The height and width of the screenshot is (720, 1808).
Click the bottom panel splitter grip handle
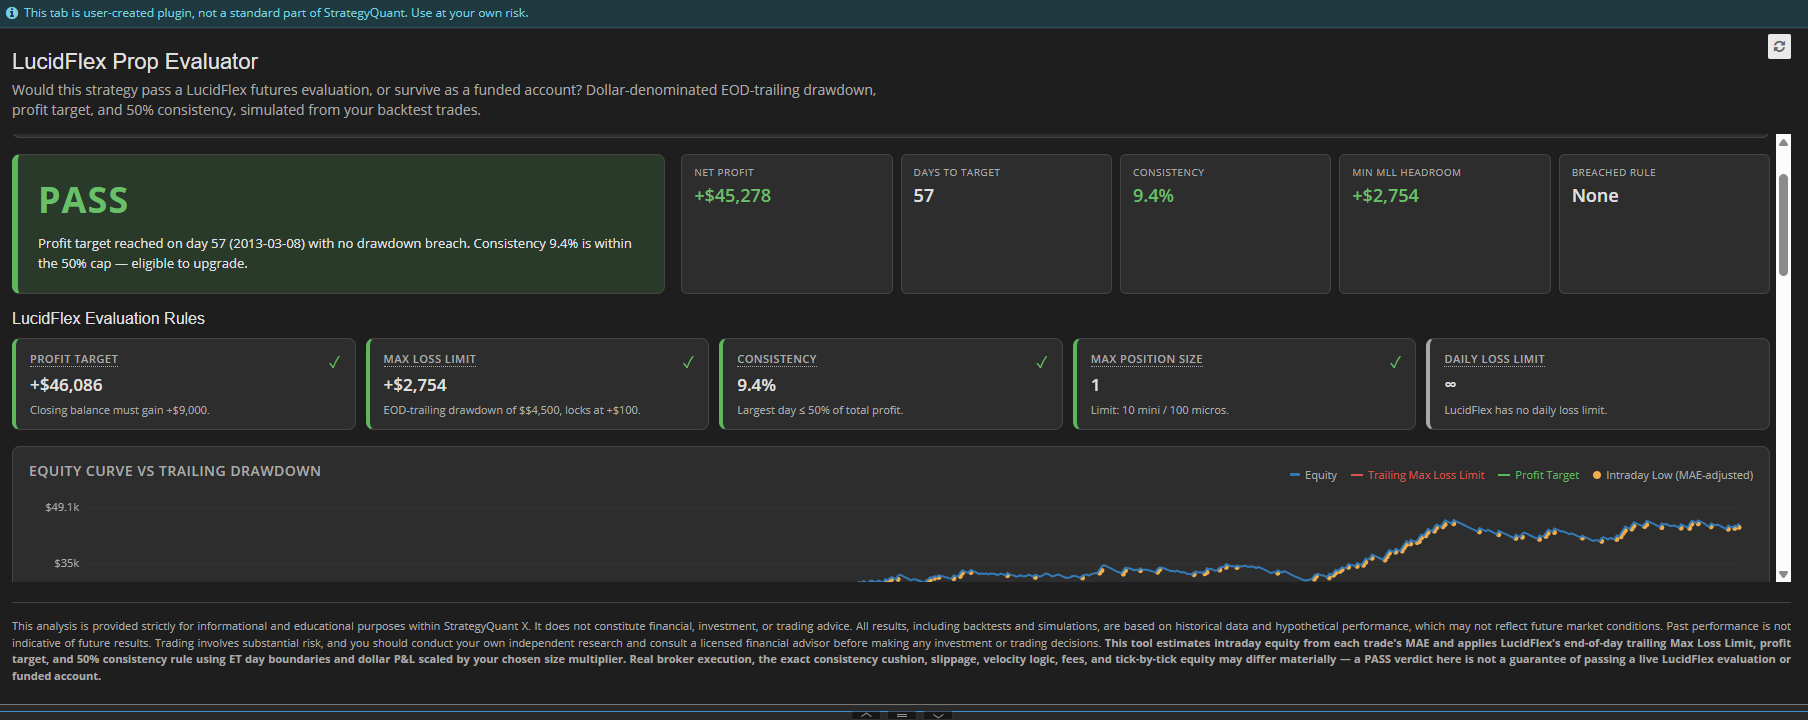[x=902, y=715]
